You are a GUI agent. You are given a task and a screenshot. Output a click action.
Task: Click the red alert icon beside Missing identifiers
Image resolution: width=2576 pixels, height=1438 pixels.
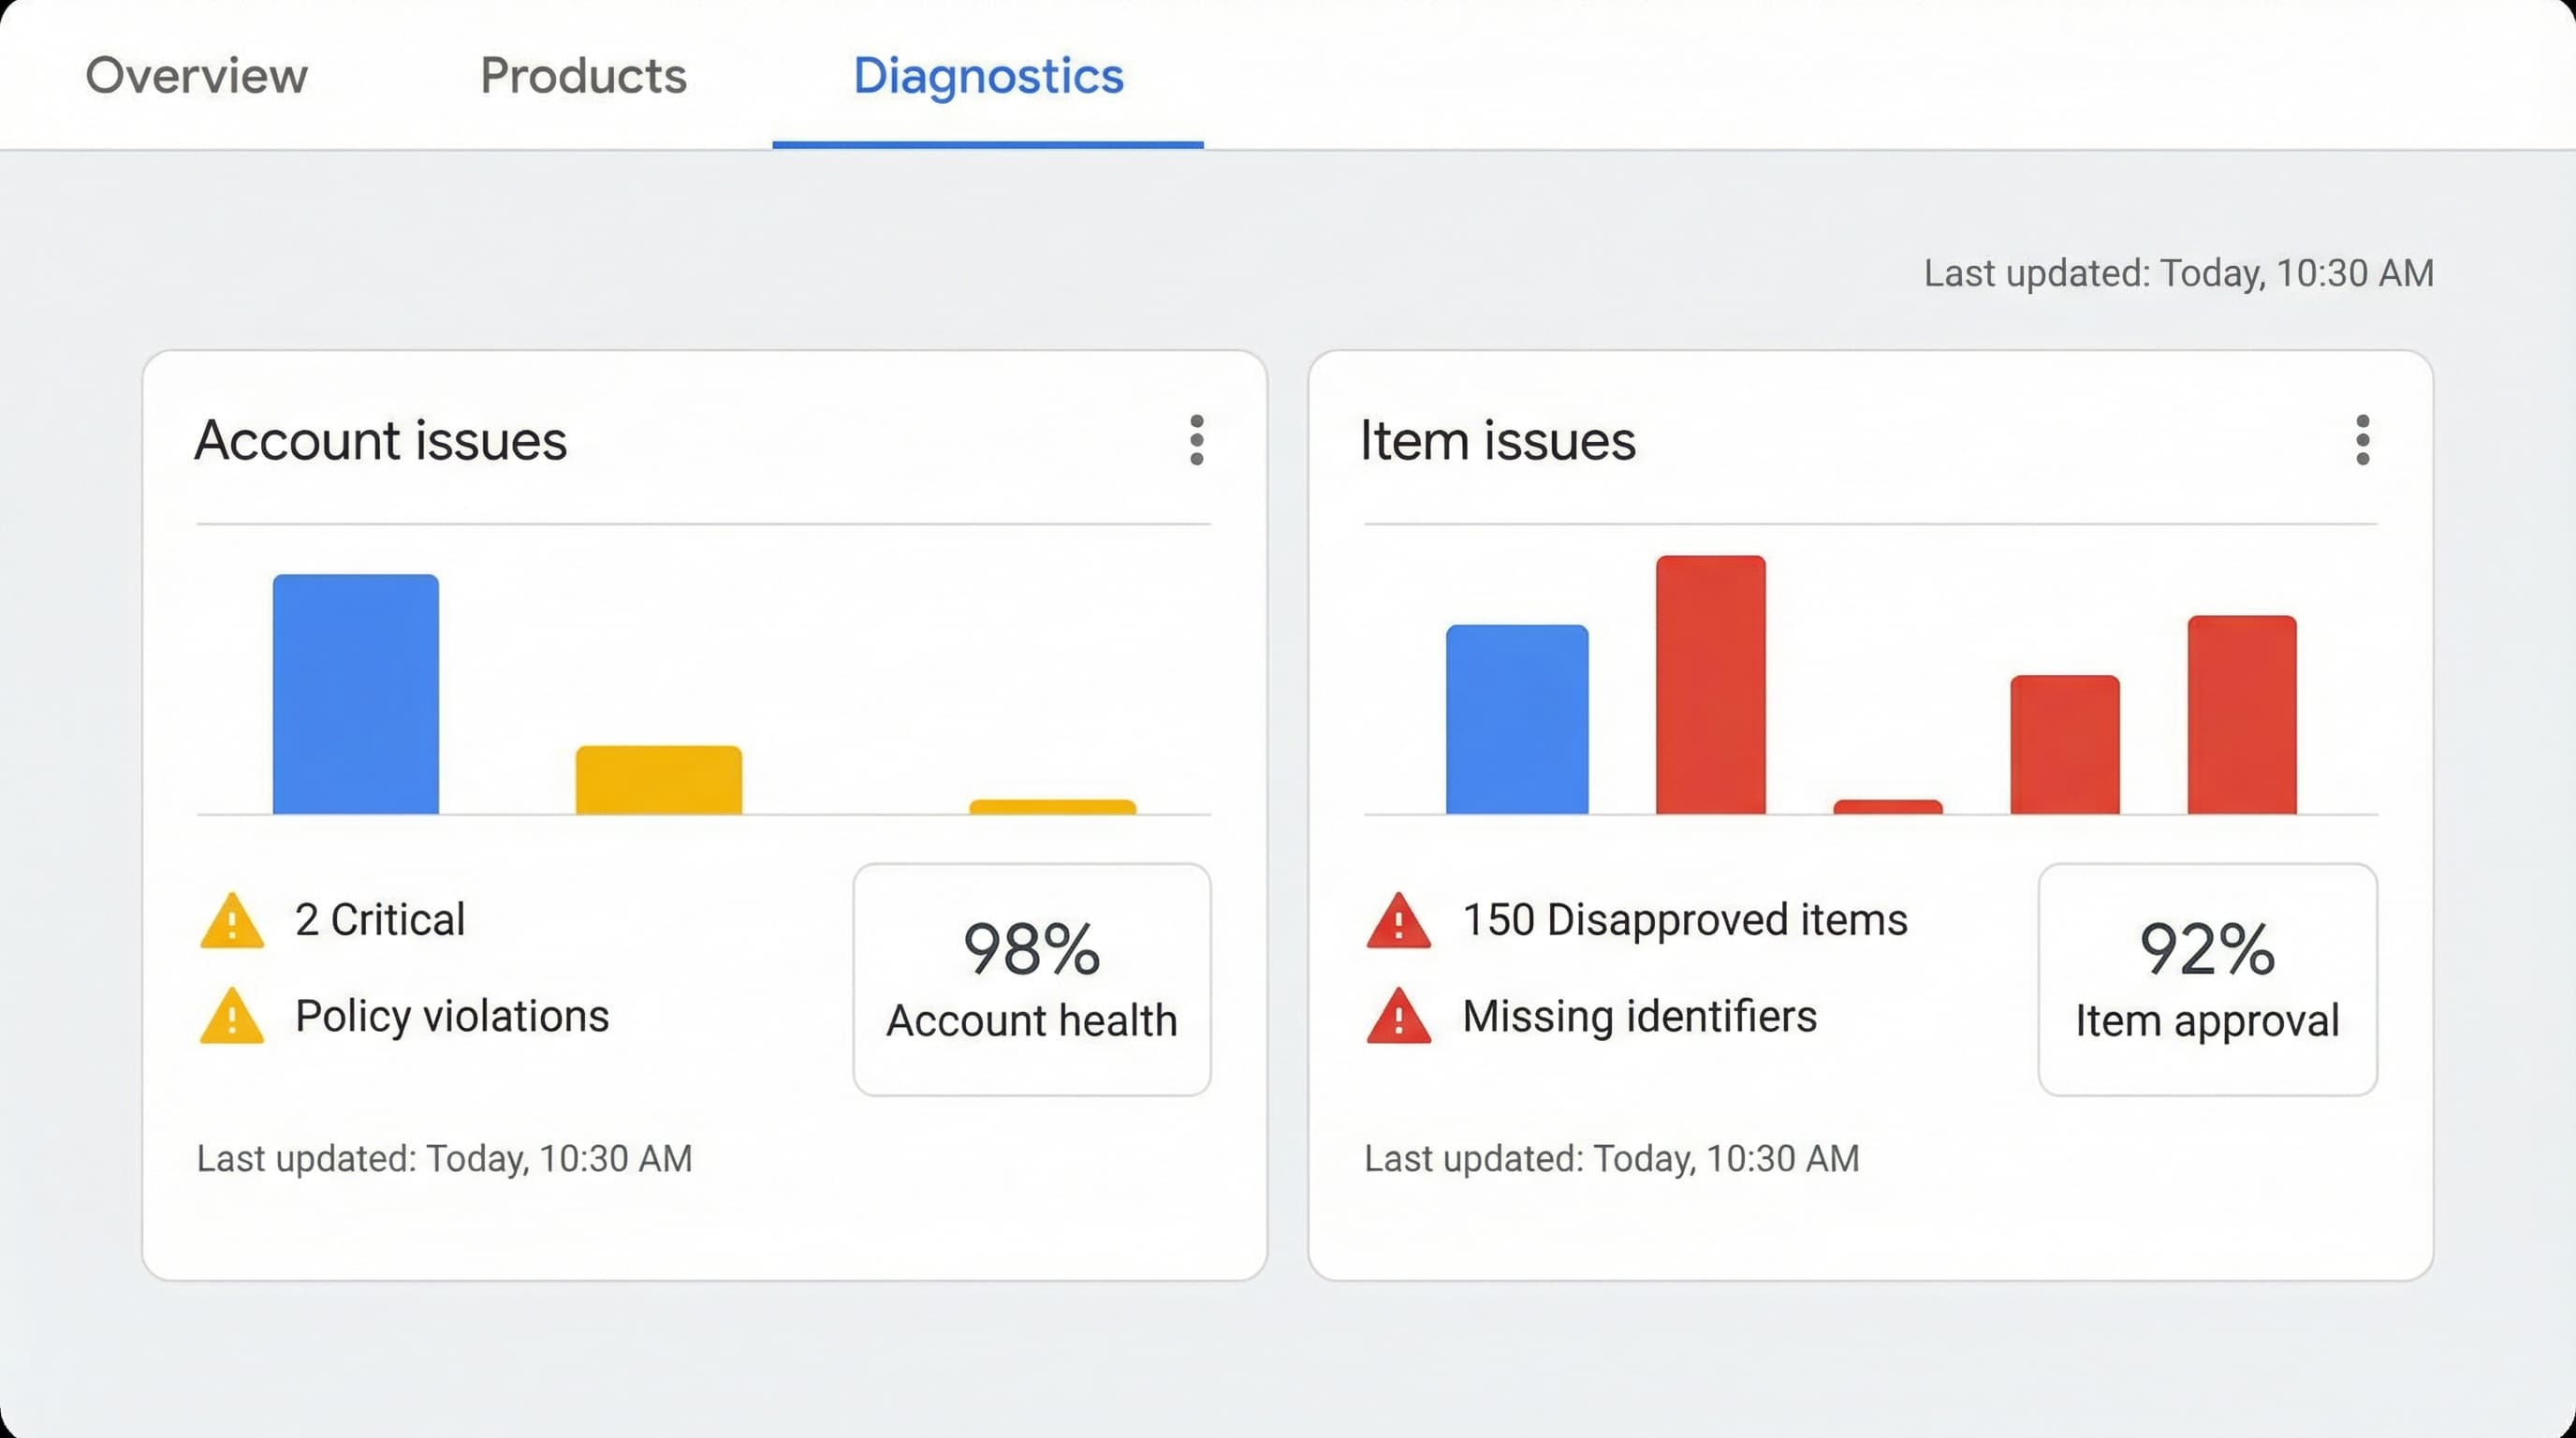click(x=1400, y=1019)
